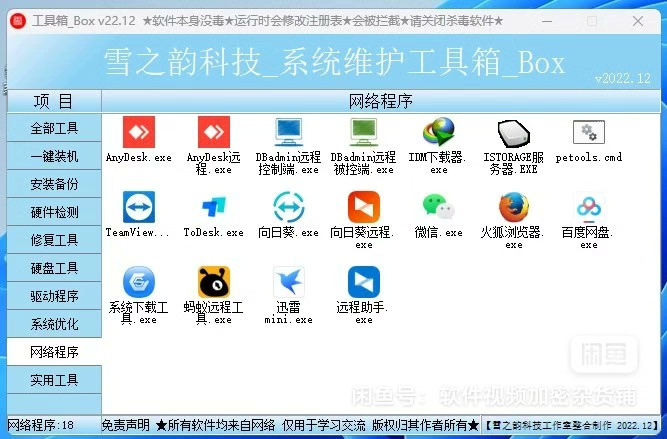This screenshot has height=439, width=667.
Task: Switch to 驱动程序 category
Action: (54, 296)
